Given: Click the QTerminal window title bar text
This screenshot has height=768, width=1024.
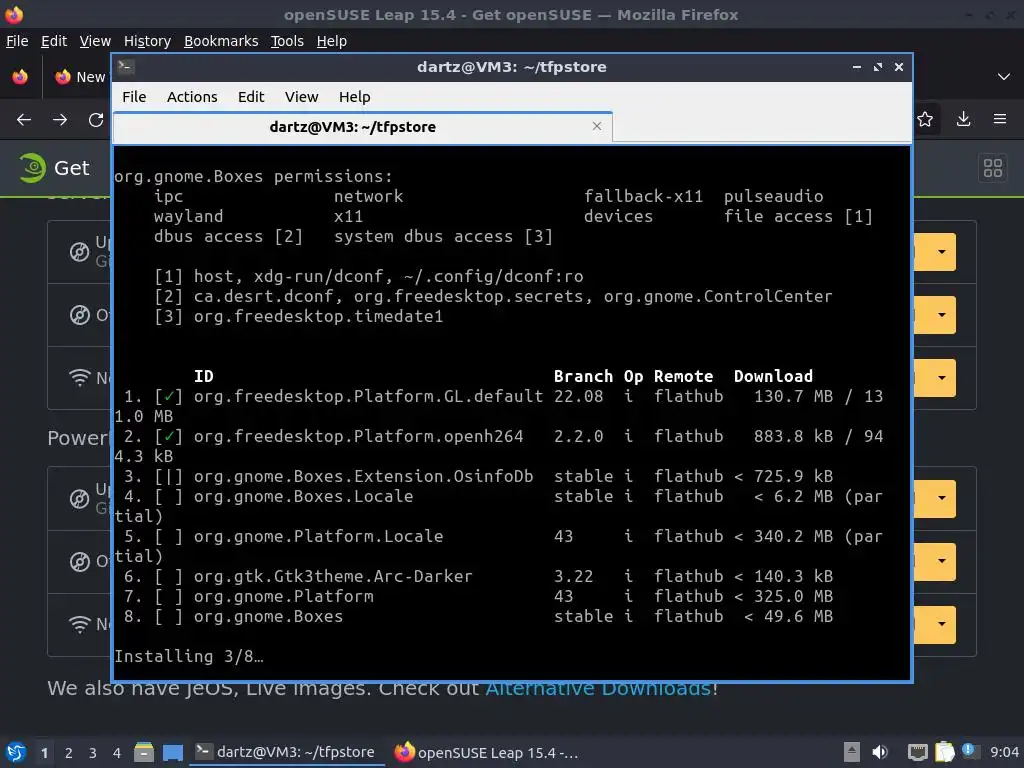Looking at the screenshot, I should 512,67.
